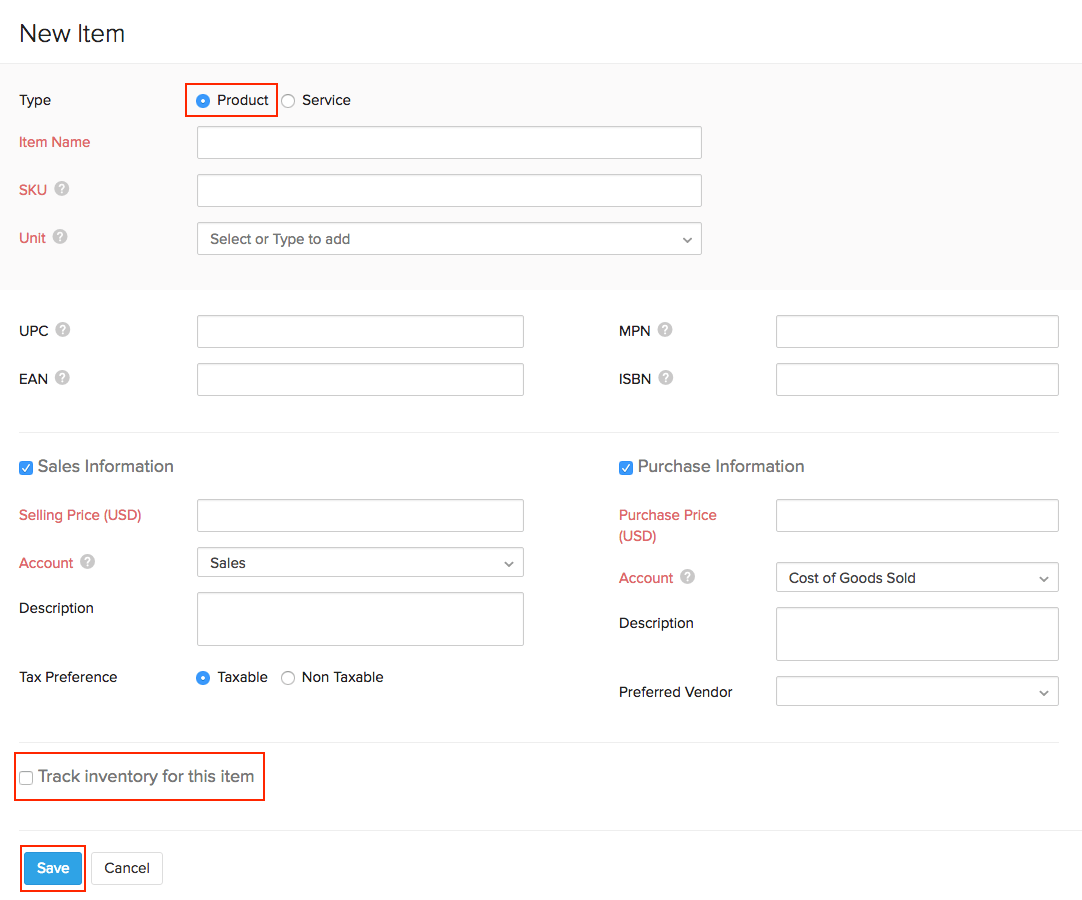Click the help icon next to SKU
The width and height of the screenshot is (1082, 900).
pyautogui.click(x=62, y=189)
